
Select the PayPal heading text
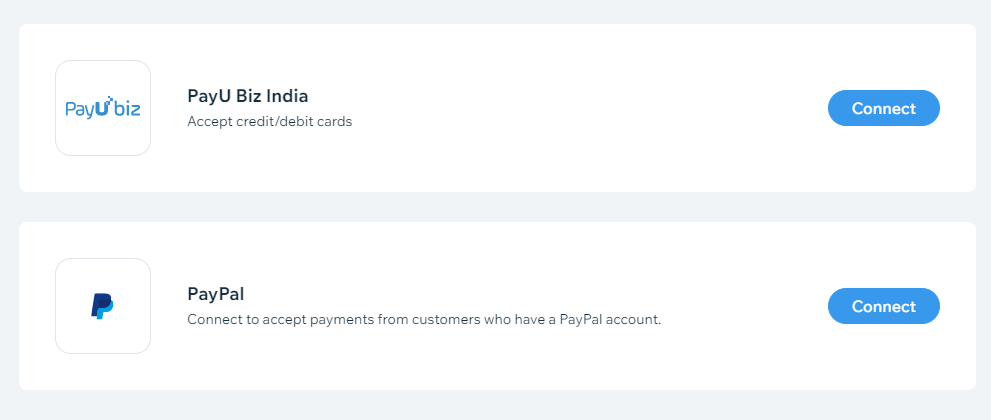(216, 295)
